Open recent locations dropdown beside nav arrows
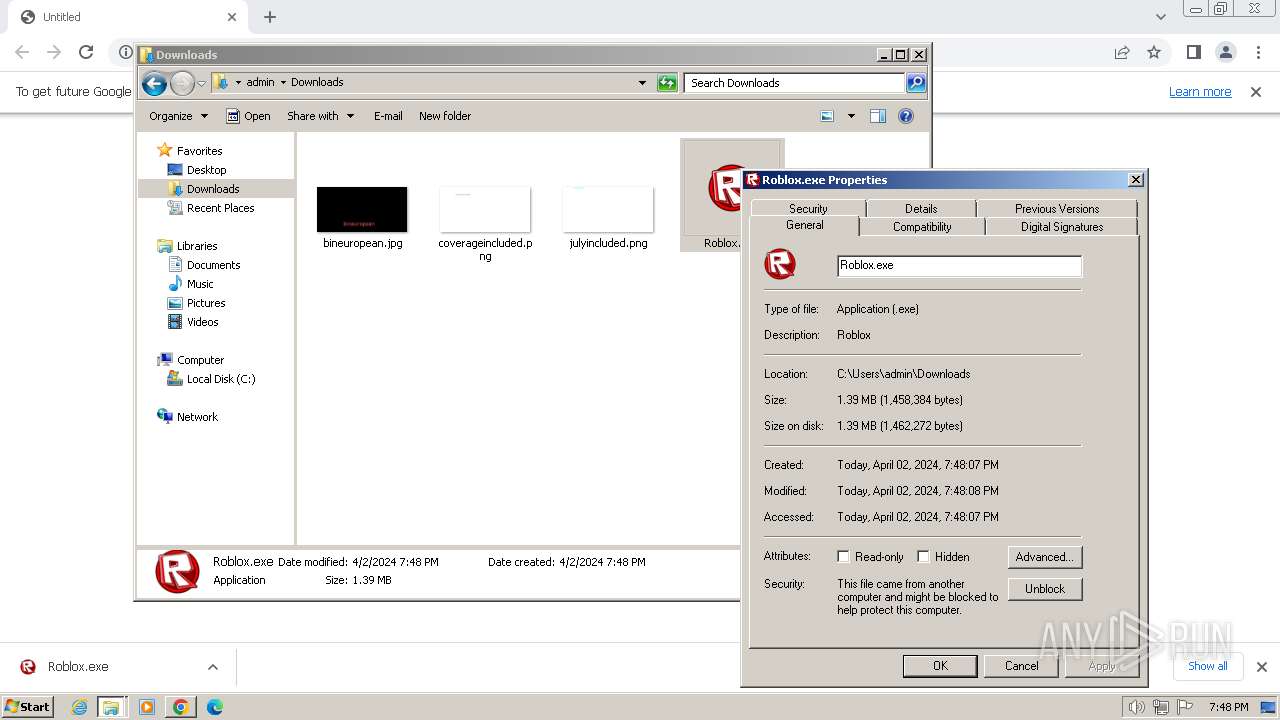Screen dimensions: 1280x720 click(x=201, y=83)
